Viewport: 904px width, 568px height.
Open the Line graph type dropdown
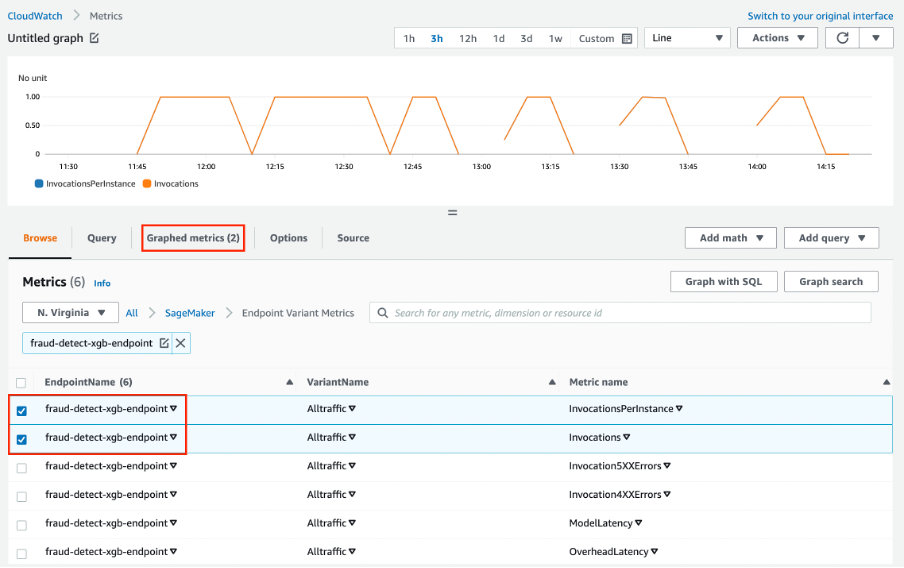(687, 38)
